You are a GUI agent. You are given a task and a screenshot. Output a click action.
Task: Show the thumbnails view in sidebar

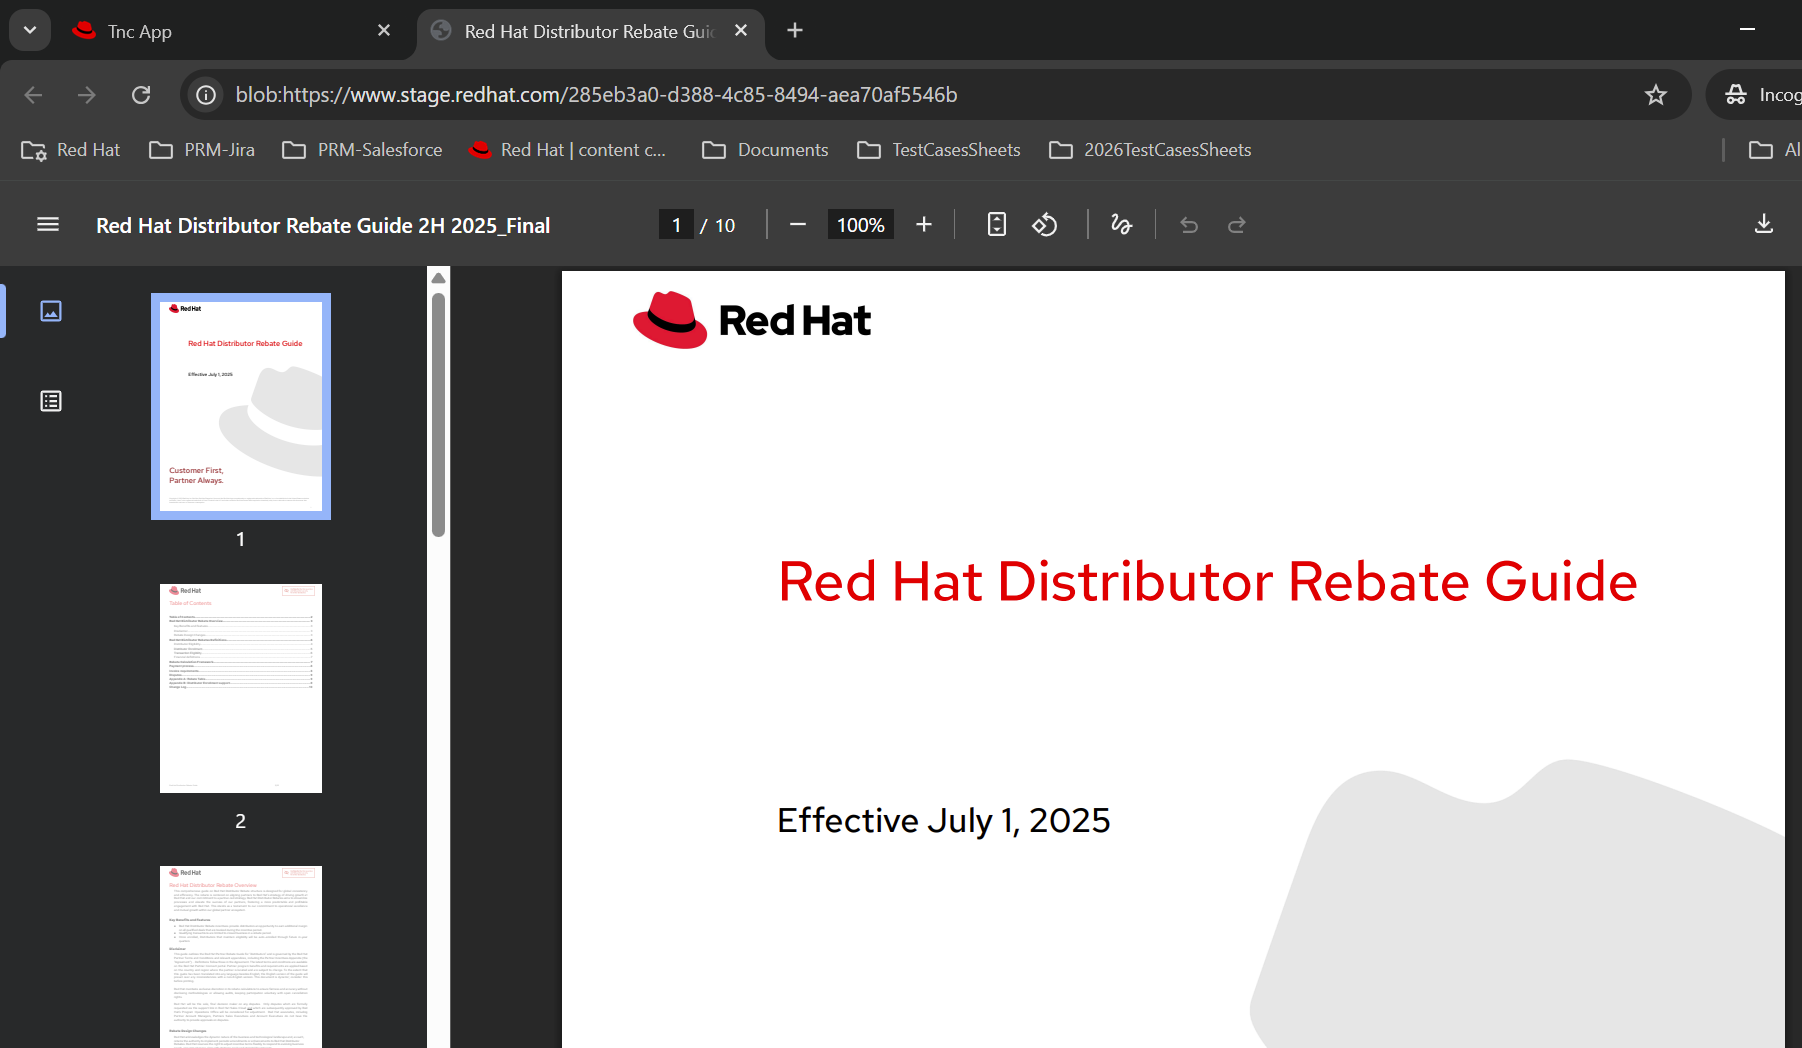51,311
